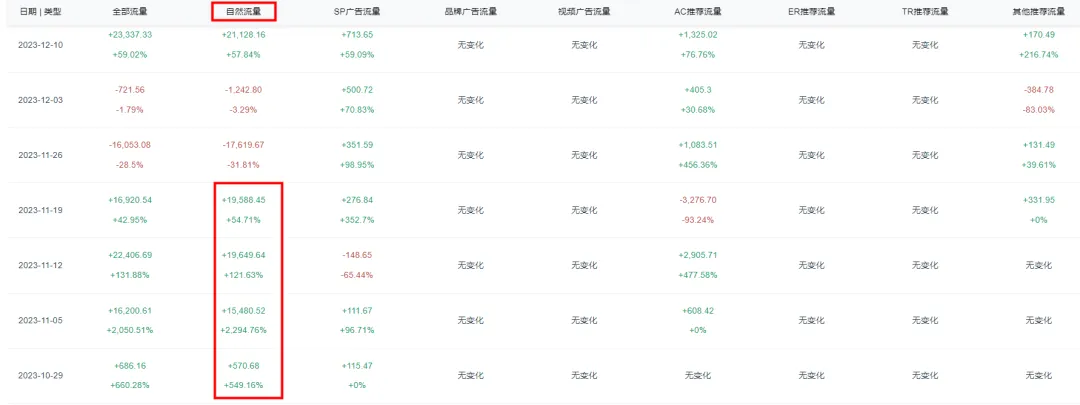The image size is (1080, 405).
Task: Click the +19,588.45 natural traffic value
Action: 244,200
